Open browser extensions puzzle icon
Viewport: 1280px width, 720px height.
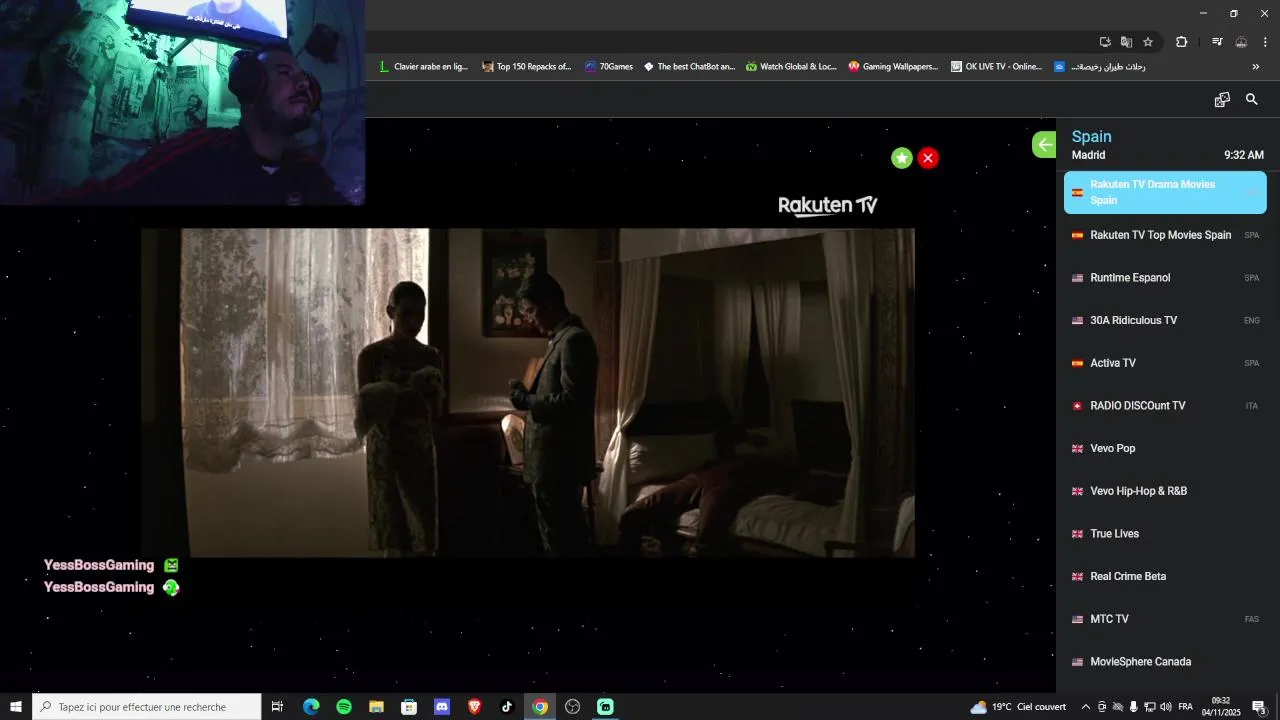click(1182, 42)
